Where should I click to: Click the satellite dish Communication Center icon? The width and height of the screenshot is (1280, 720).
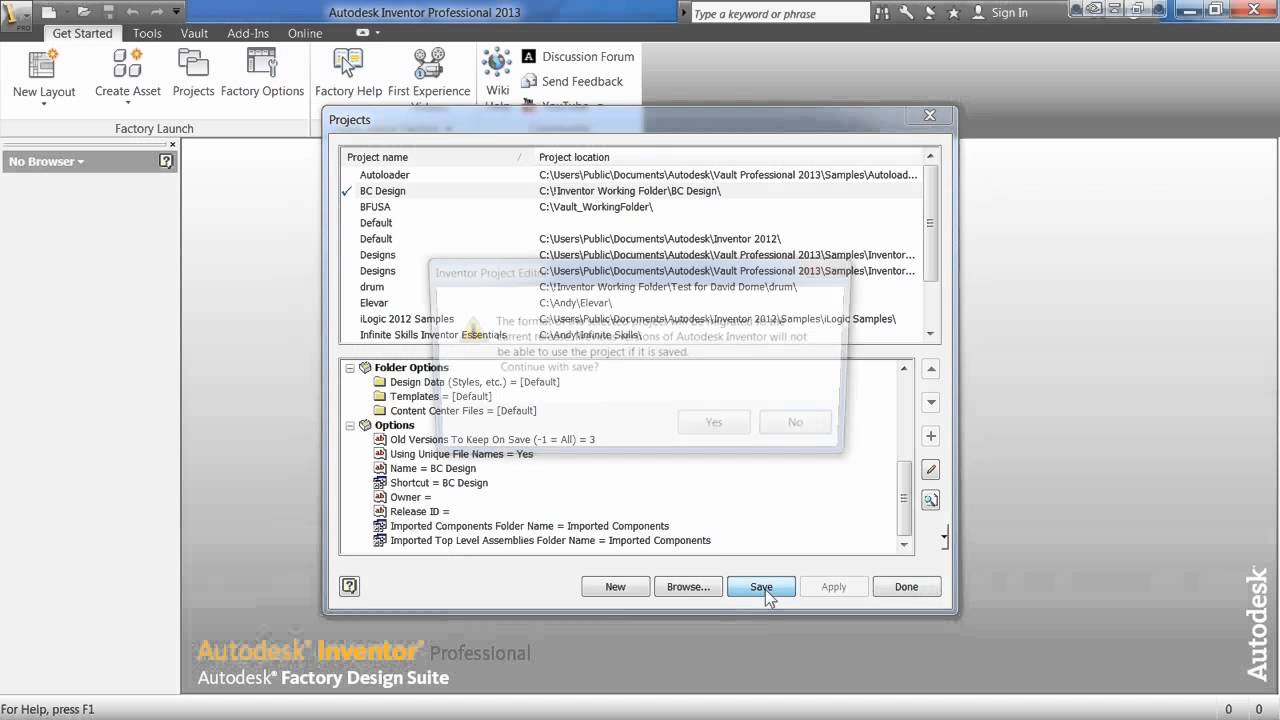[930, 13]
